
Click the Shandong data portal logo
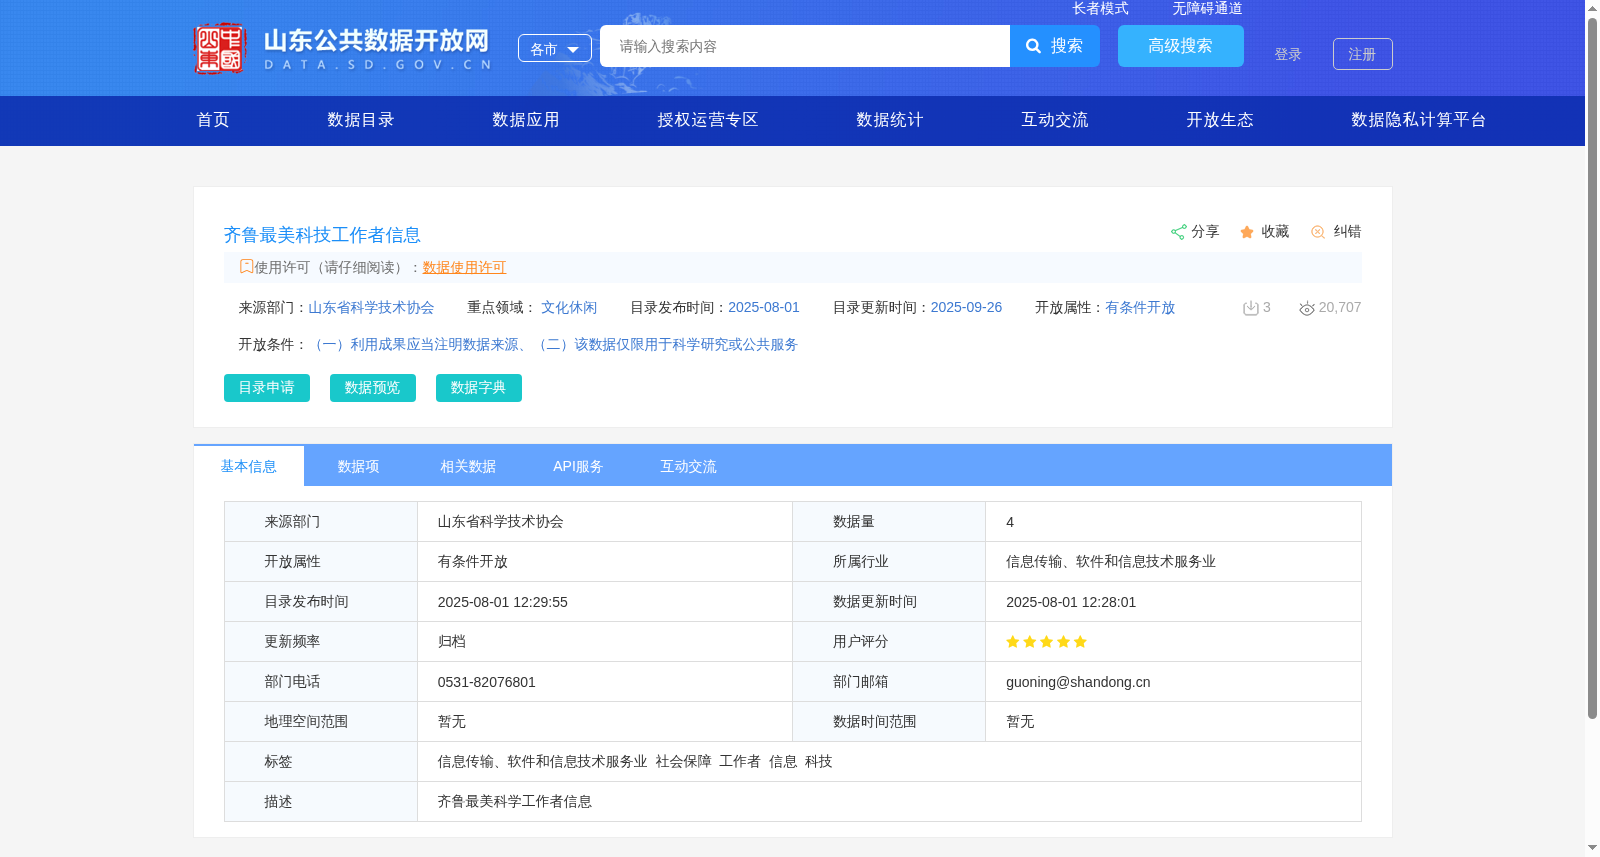pos(342,48)
